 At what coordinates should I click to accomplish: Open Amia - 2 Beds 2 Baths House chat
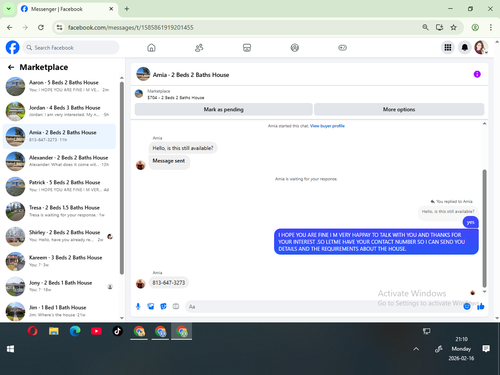pos(59,136)
